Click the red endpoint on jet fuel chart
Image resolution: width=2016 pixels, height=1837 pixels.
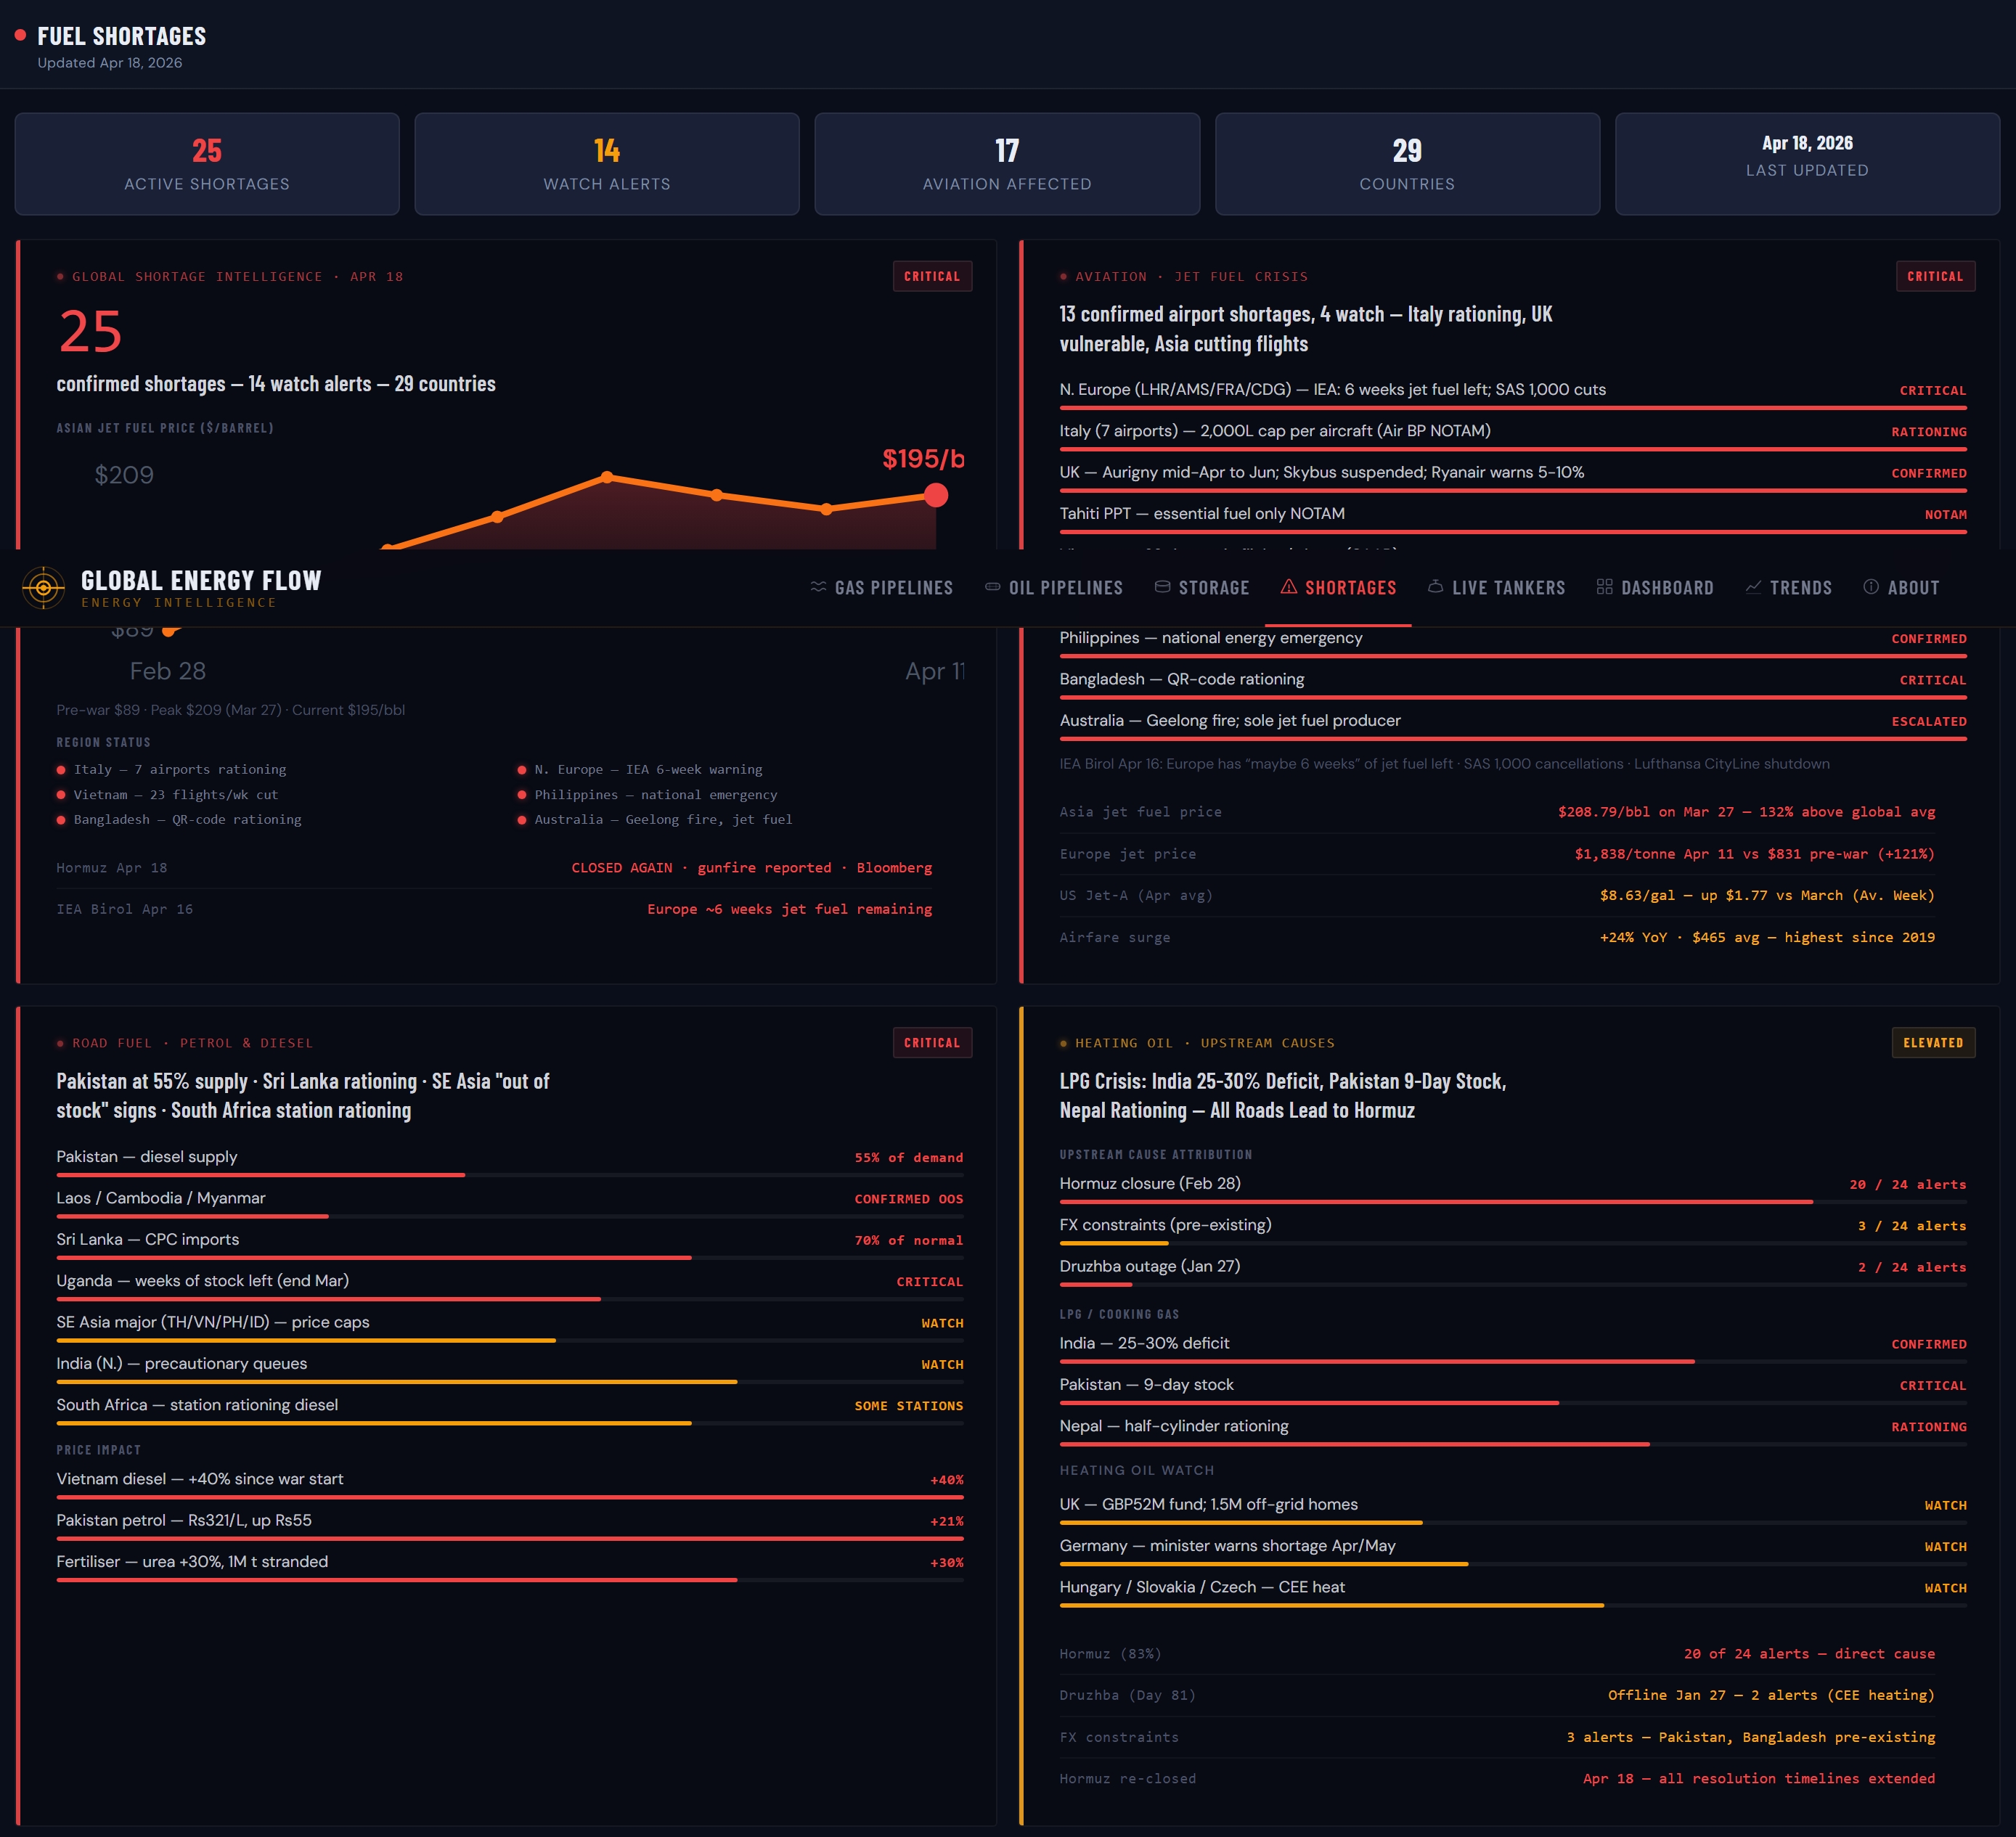tap(936, 495)
